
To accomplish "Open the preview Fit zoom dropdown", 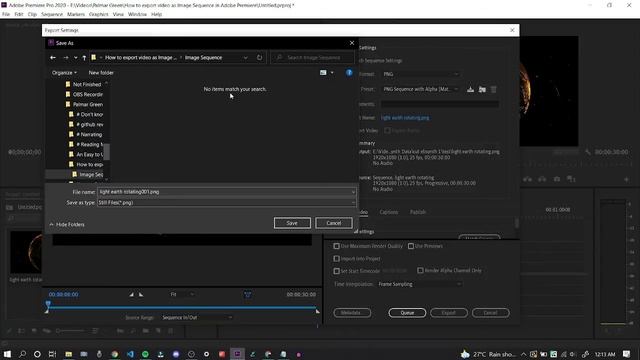I will (x=182, y=294).
